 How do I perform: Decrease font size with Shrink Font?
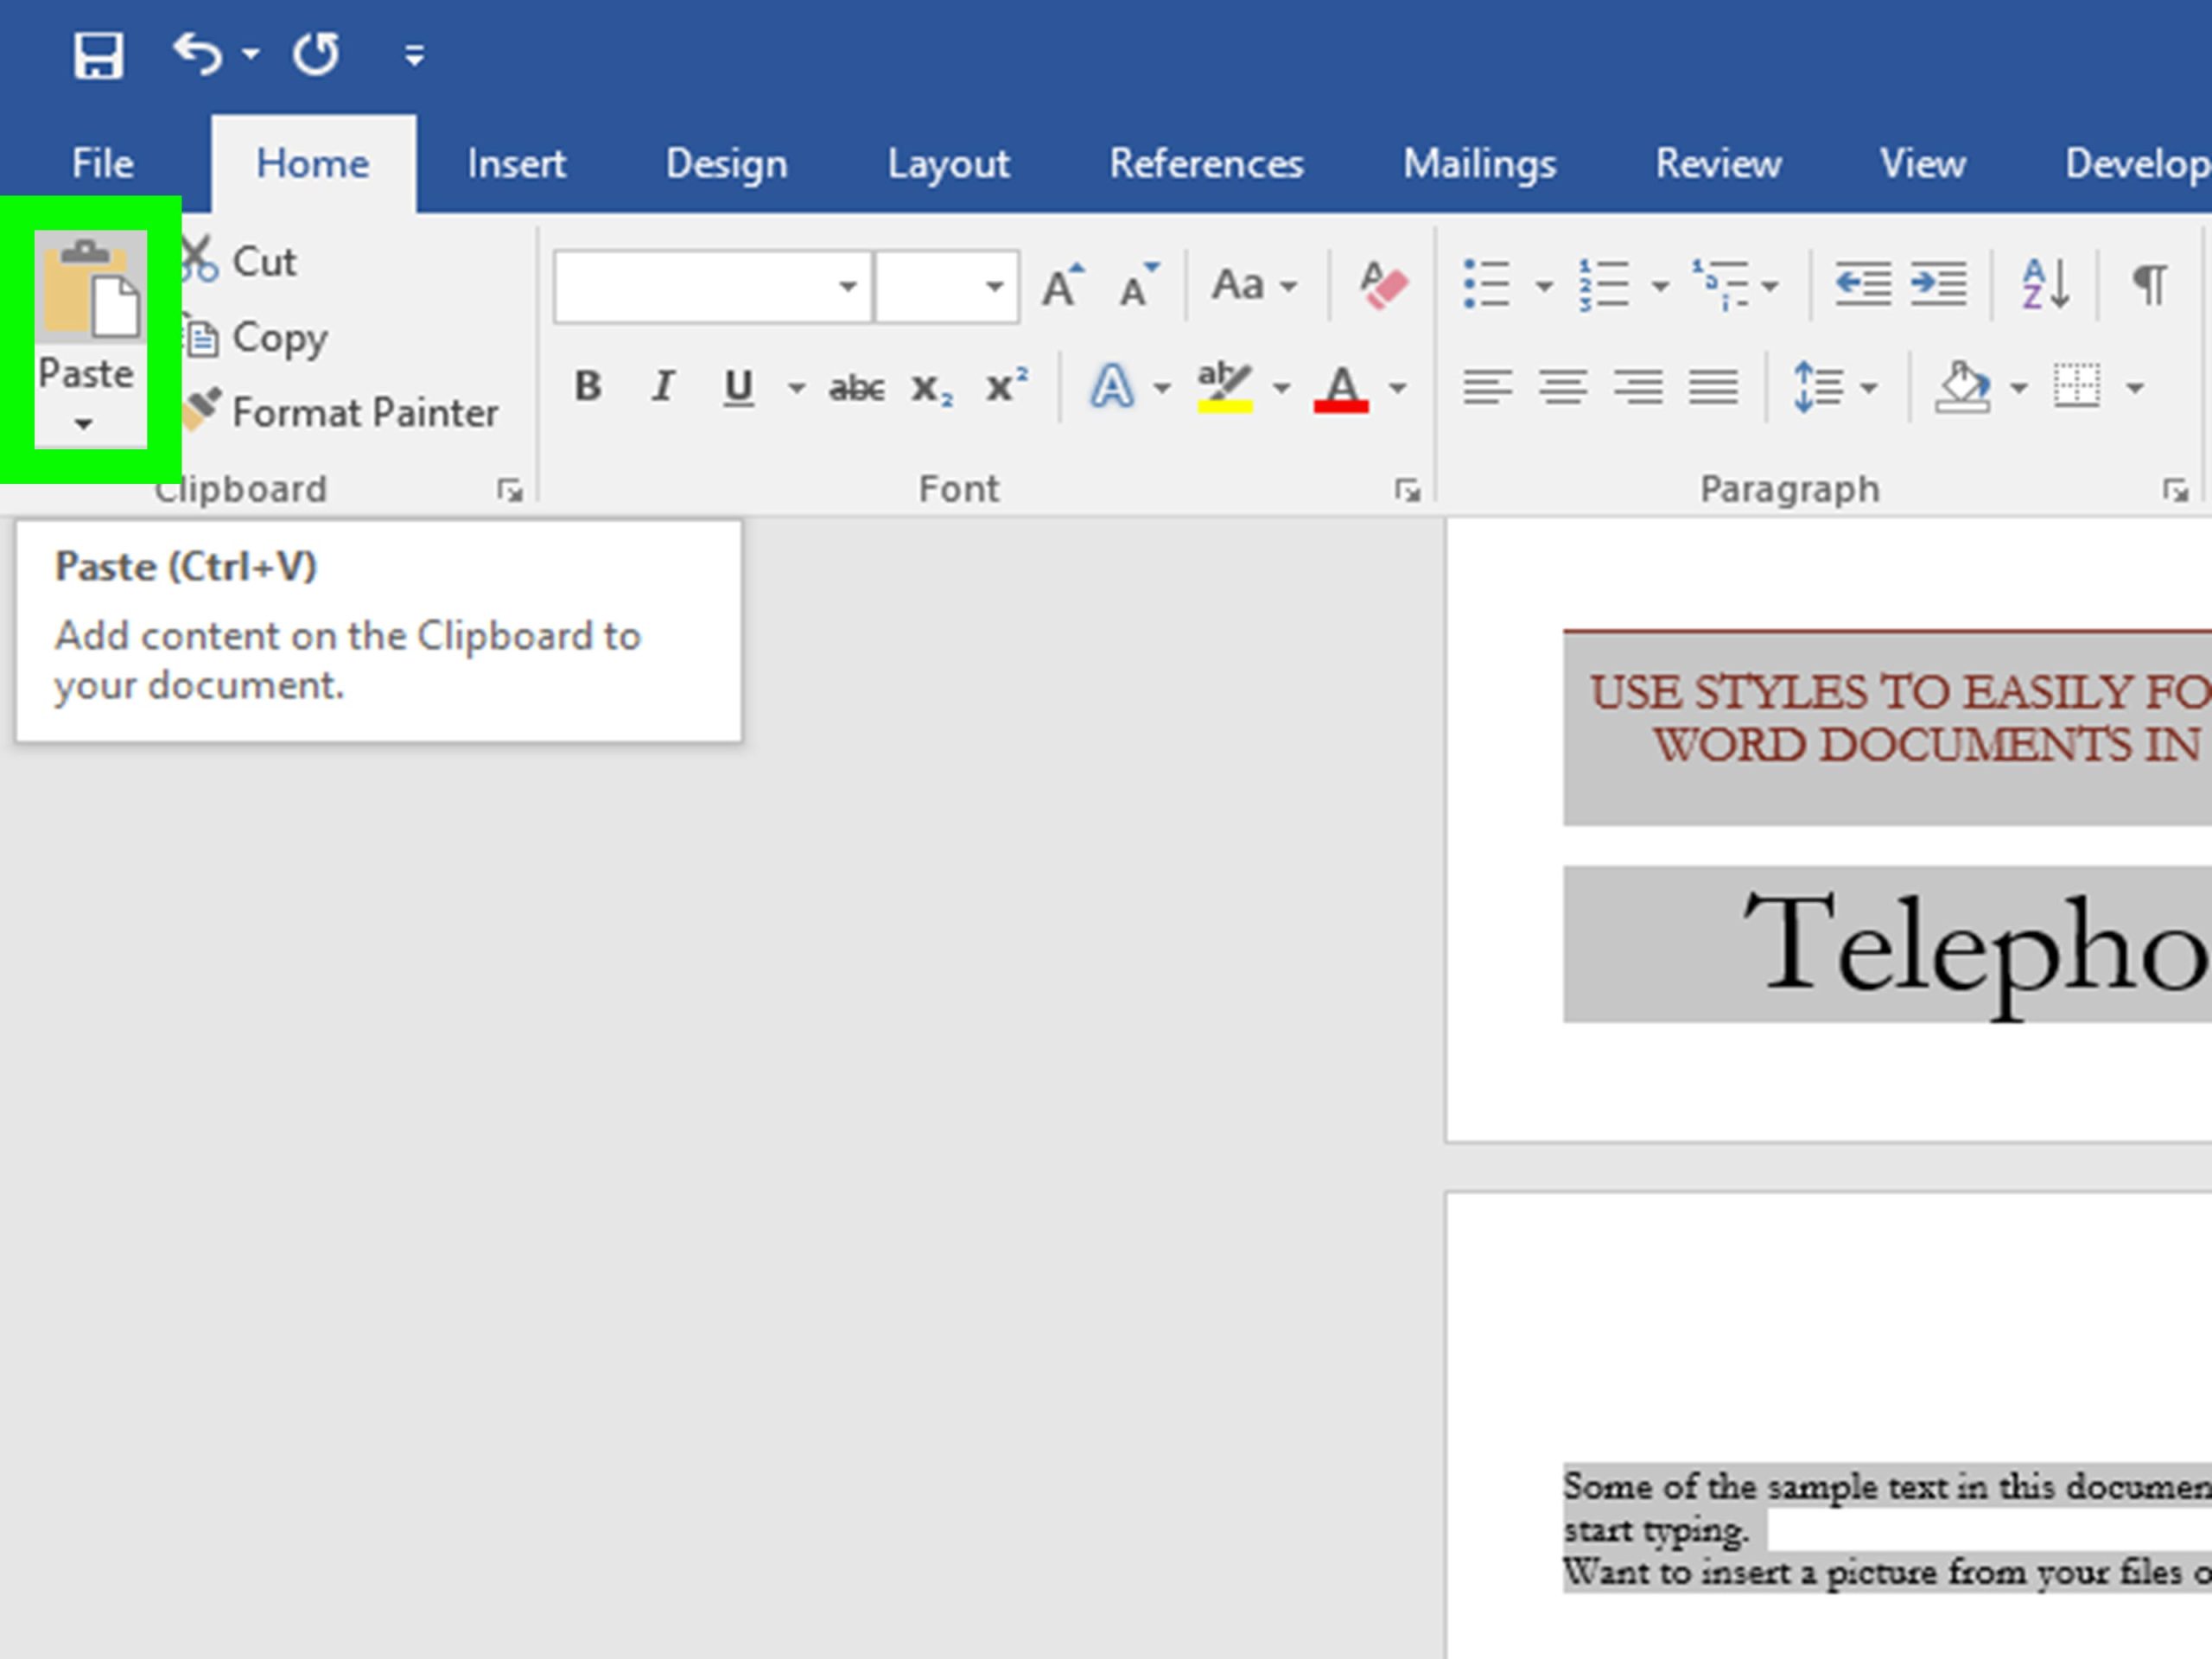[x=1138, y=286]
